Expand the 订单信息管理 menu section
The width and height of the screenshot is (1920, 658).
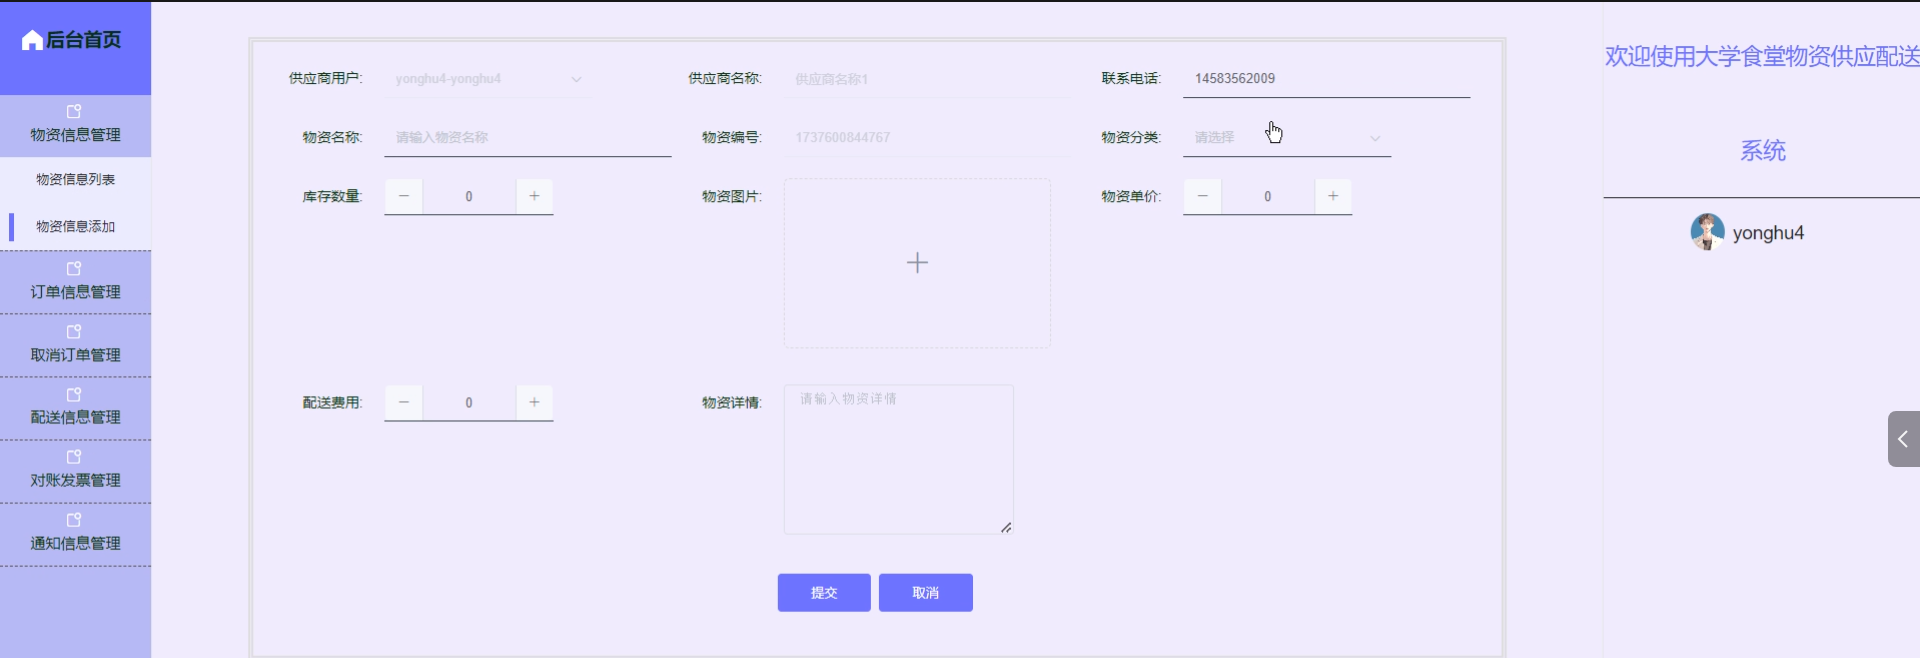[75, 282]
